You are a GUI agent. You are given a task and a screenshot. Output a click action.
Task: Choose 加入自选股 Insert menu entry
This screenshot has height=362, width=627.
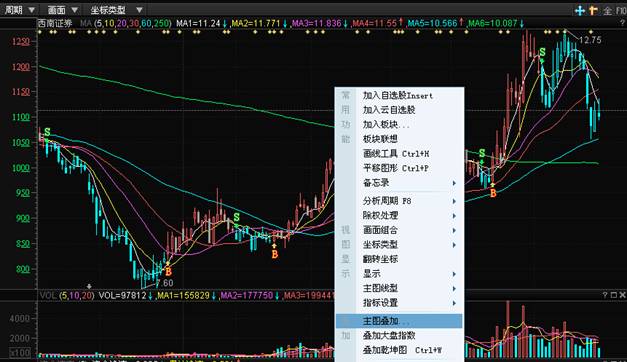pos(400,96)
